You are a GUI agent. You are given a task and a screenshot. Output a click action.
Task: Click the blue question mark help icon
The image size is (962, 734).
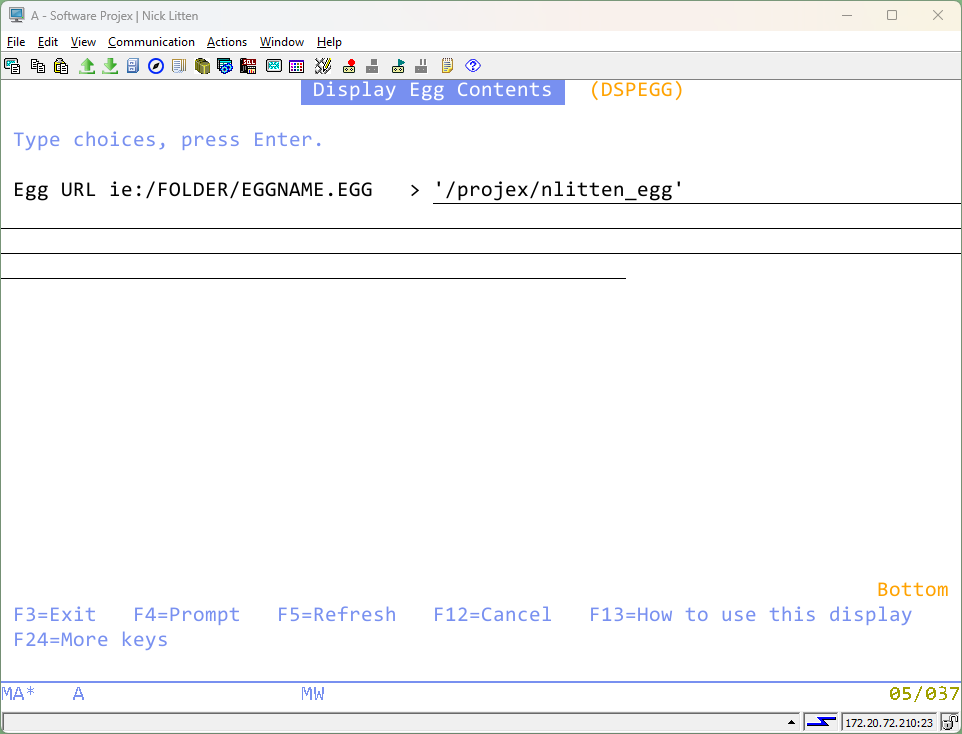(473, 66)
